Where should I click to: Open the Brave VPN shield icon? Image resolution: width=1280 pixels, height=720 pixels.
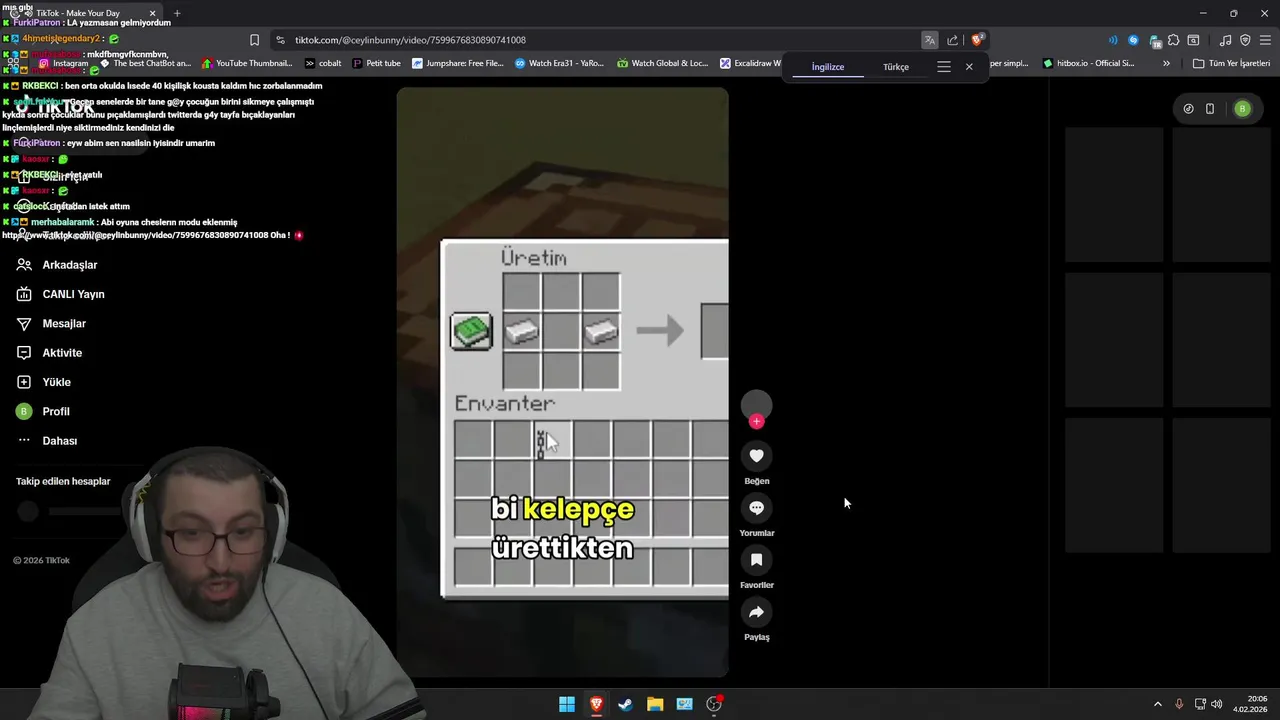pos(1245,40)
